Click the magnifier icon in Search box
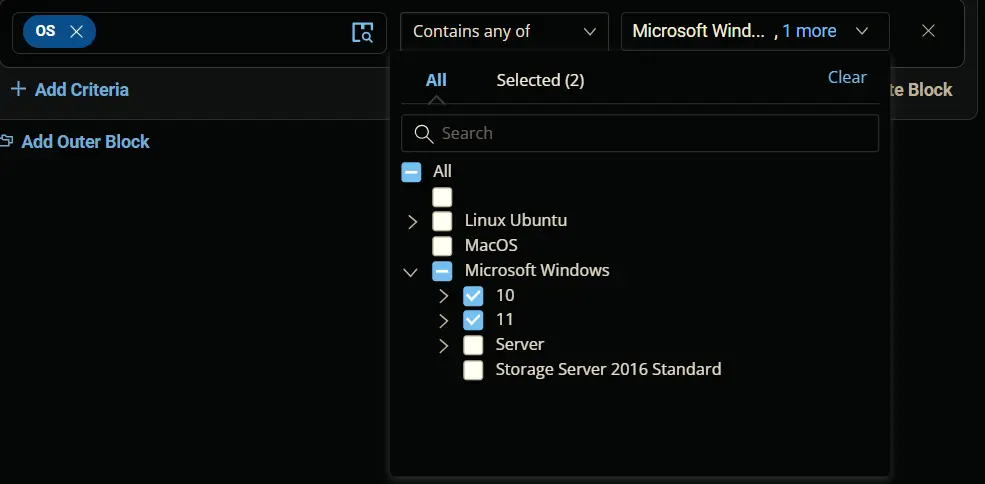This screenshot has height=484, width=985. 424,133
